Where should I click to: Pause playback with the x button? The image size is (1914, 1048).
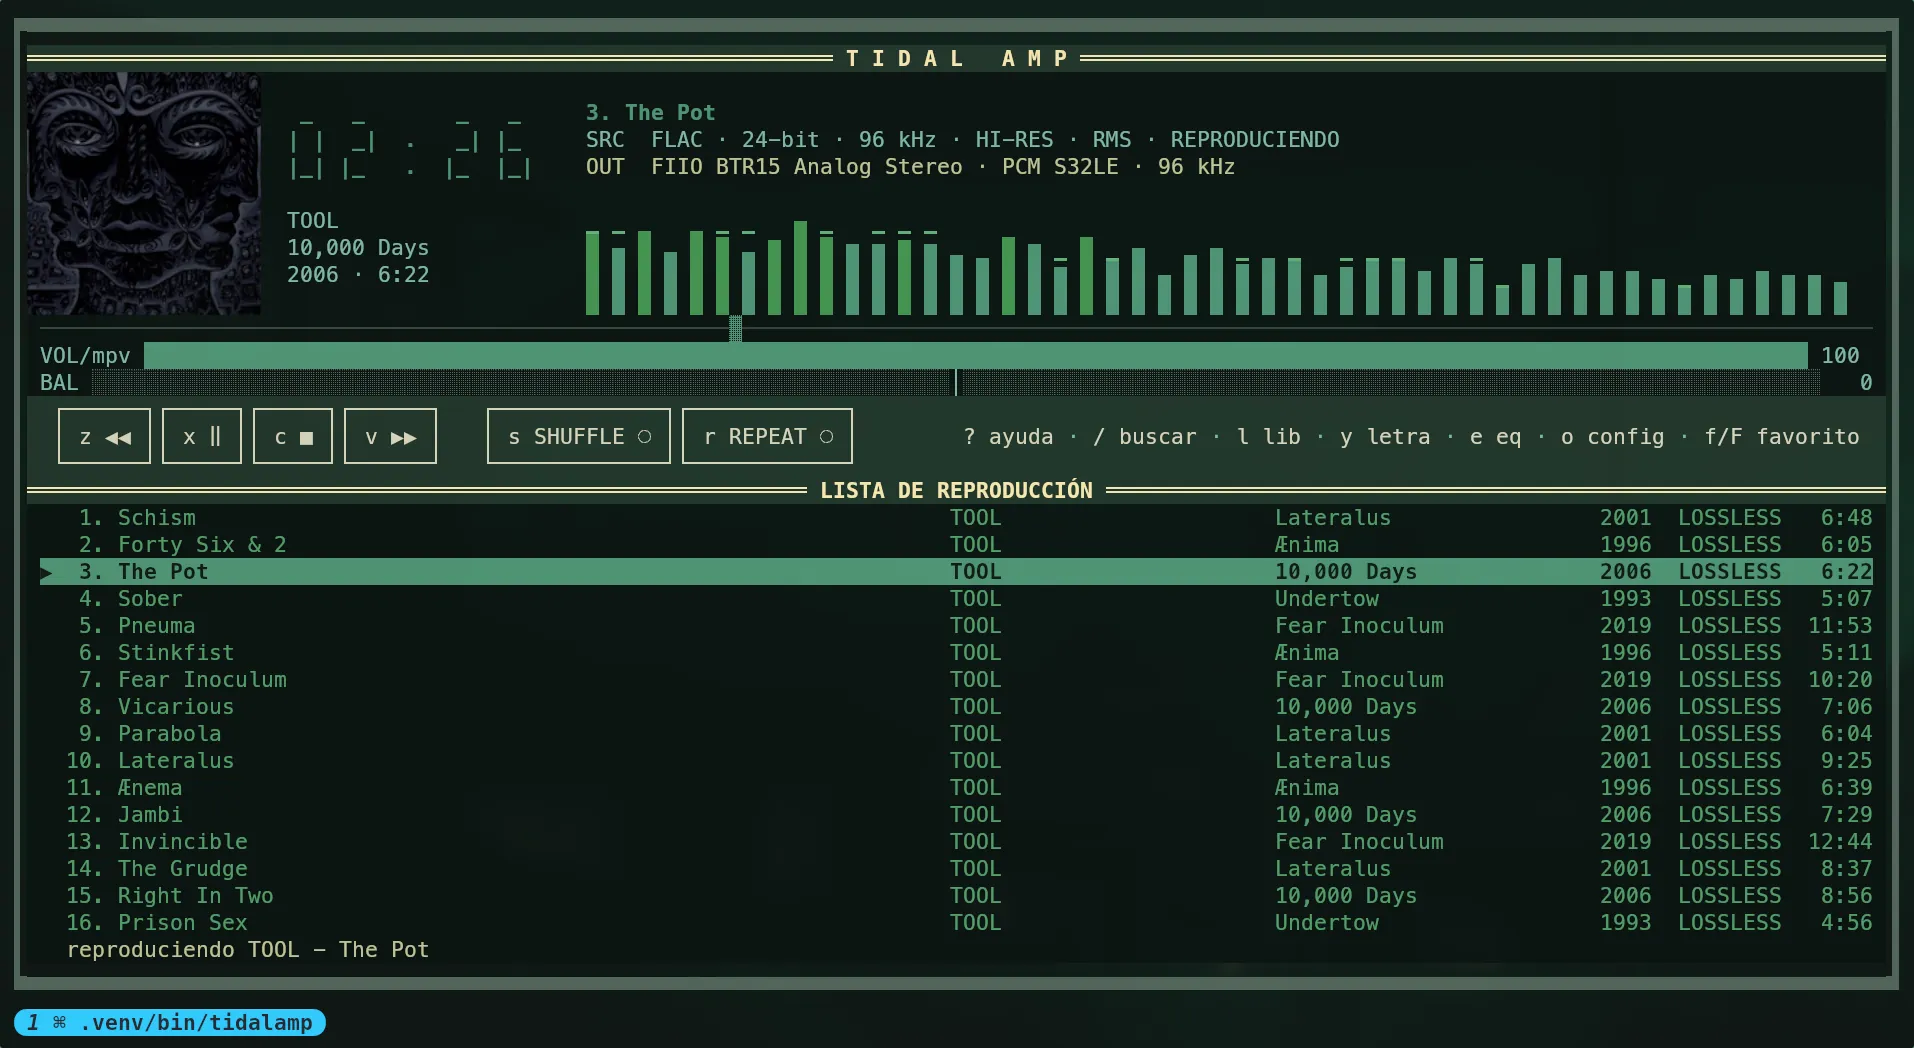coord(201,436)
